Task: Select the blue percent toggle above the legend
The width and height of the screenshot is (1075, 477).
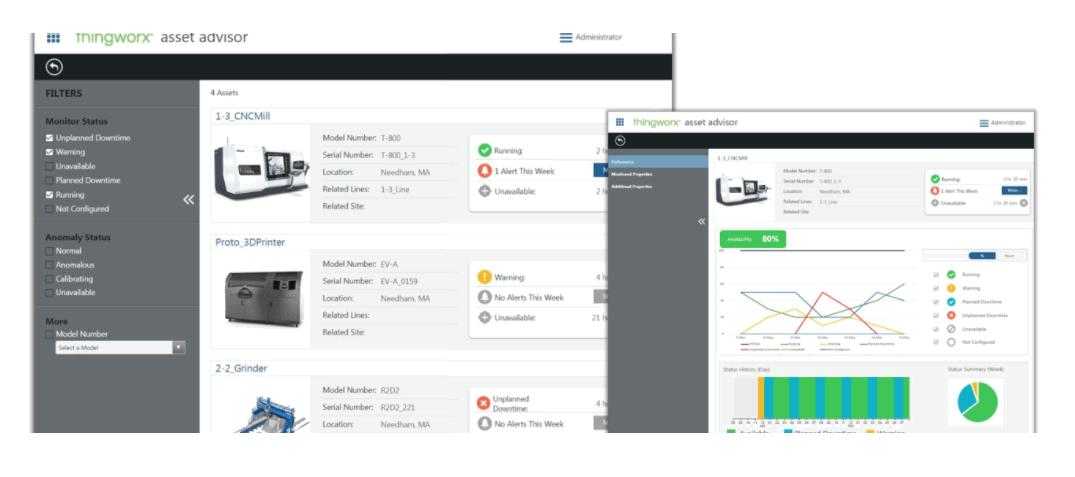Action: (982, 256)
